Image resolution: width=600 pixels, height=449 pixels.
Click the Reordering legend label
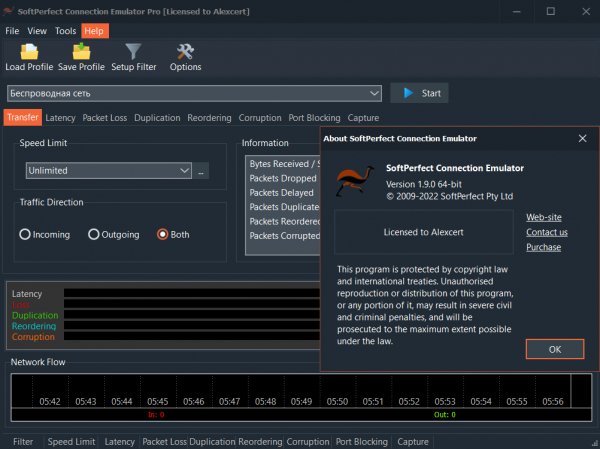(34, 326)
